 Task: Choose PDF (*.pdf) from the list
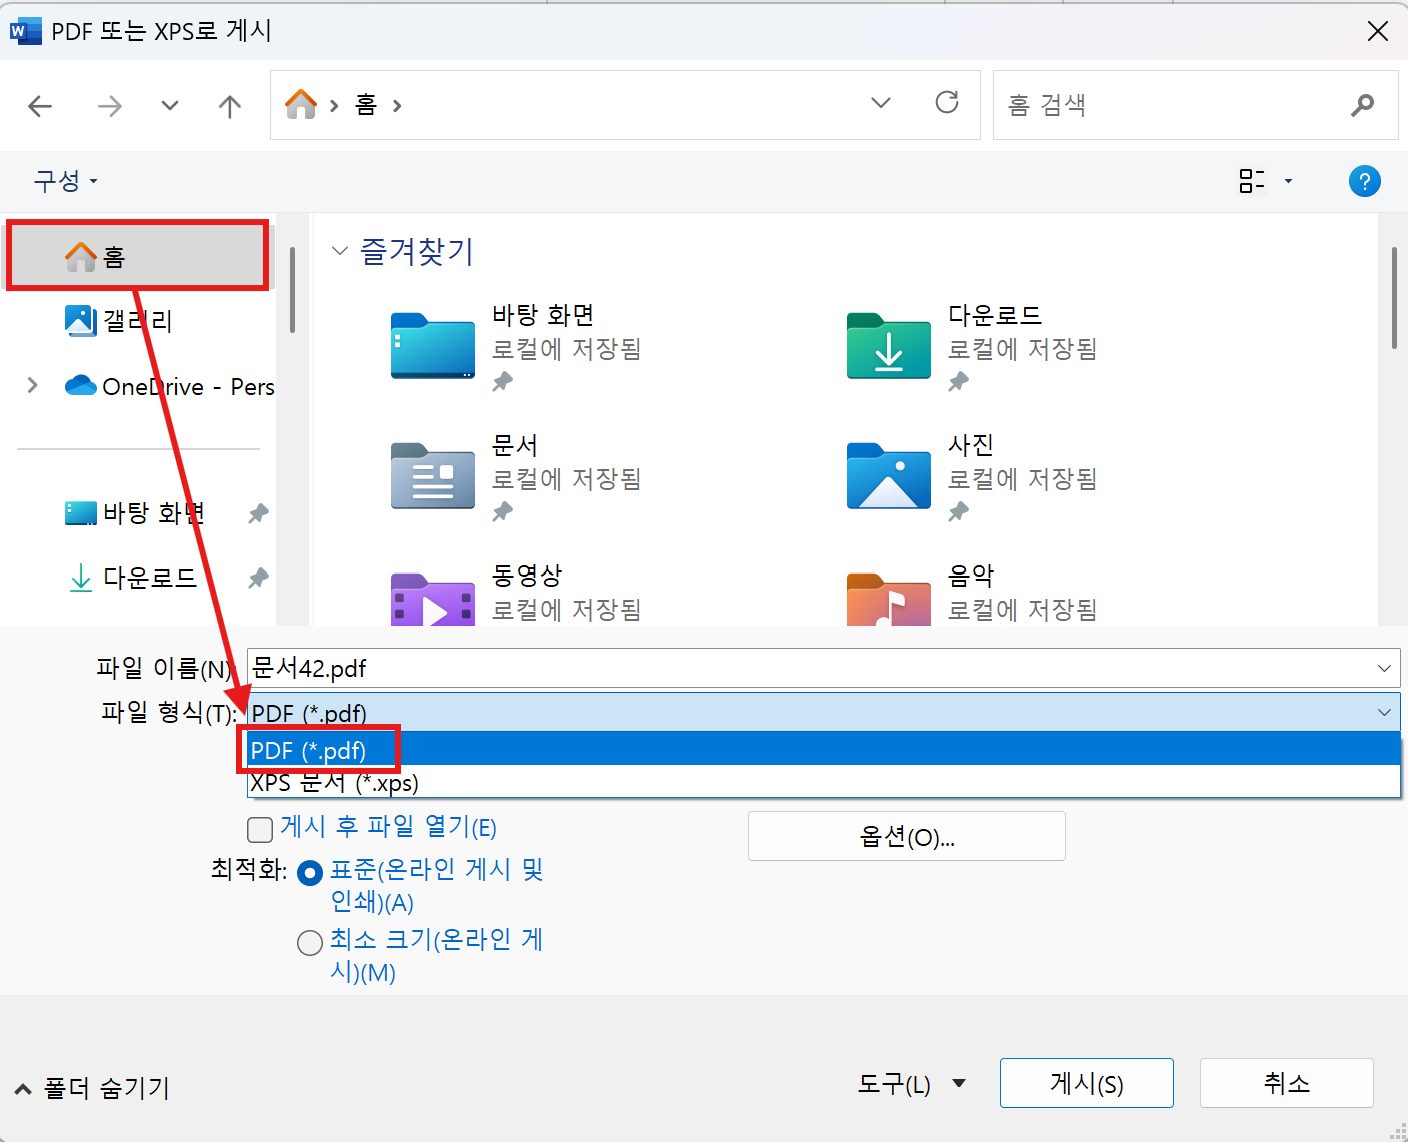click(824, 750)
